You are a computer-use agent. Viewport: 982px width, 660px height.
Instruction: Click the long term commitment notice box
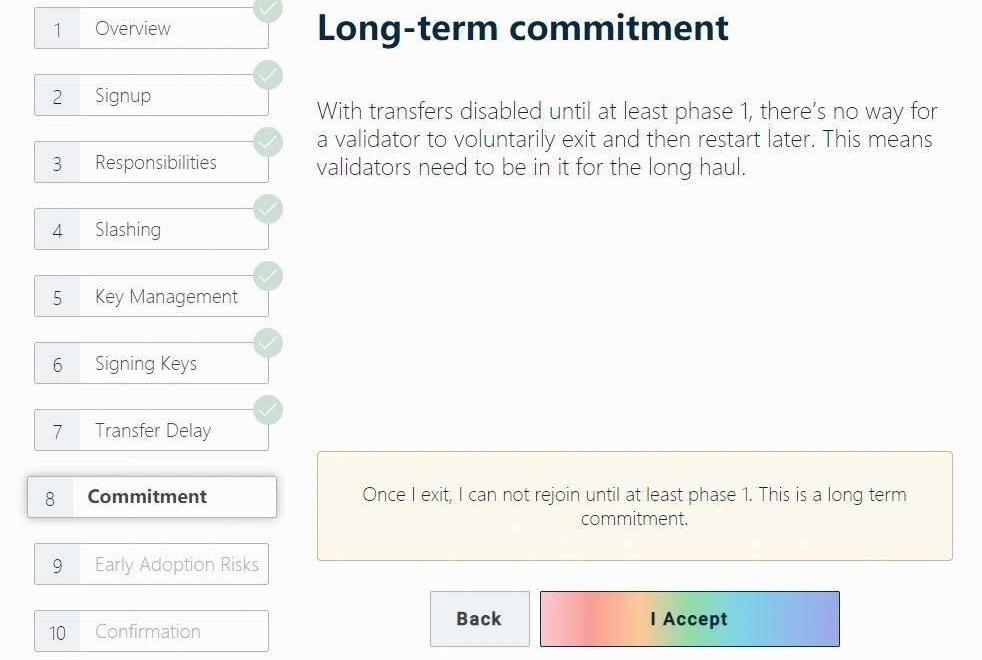coord(634,506)
